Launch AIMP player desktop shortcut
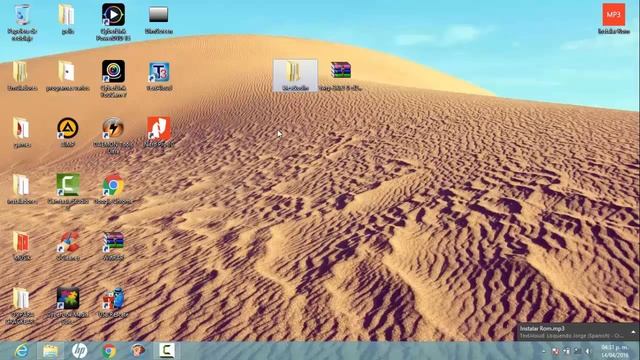 click(68, 132)
